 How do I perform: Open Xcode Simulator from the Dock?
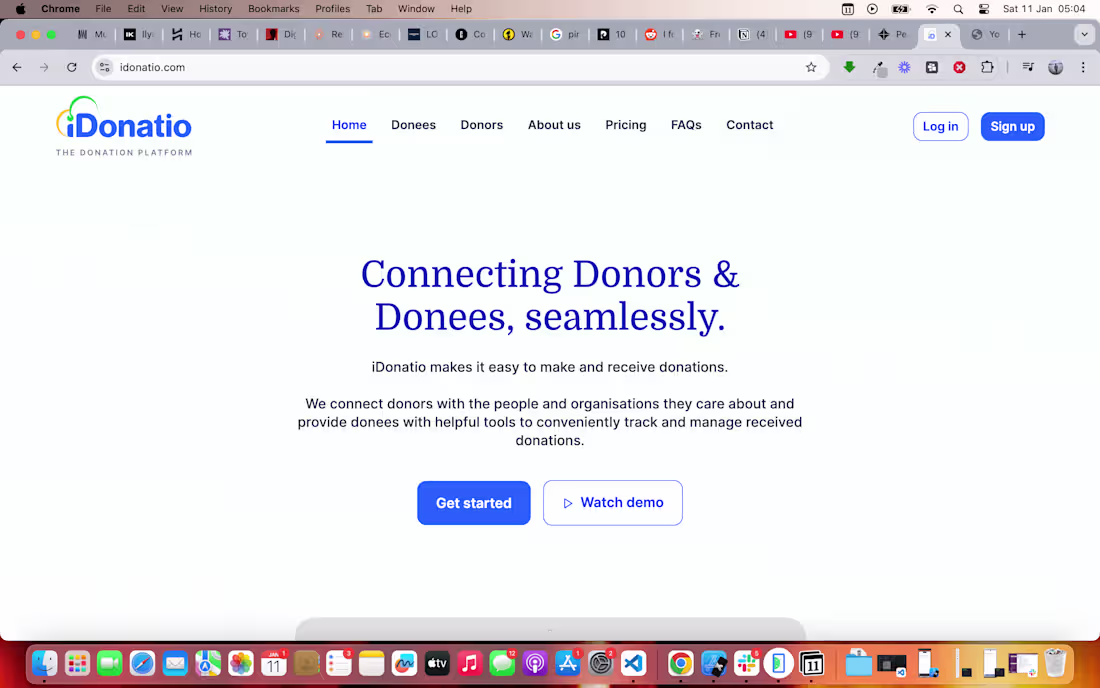point(713,663)
